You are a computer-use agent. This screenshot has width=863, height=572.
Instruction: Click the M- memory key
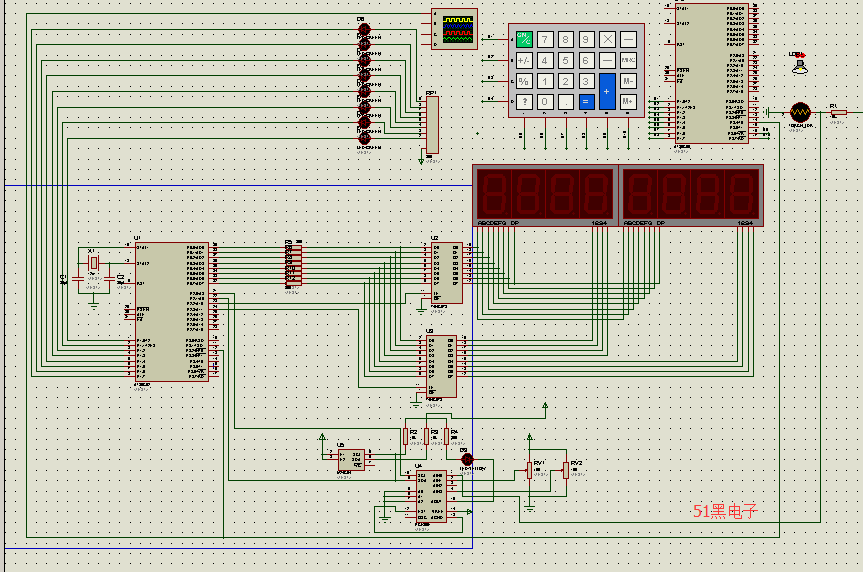pyautogui.click(x=628, y=81)
